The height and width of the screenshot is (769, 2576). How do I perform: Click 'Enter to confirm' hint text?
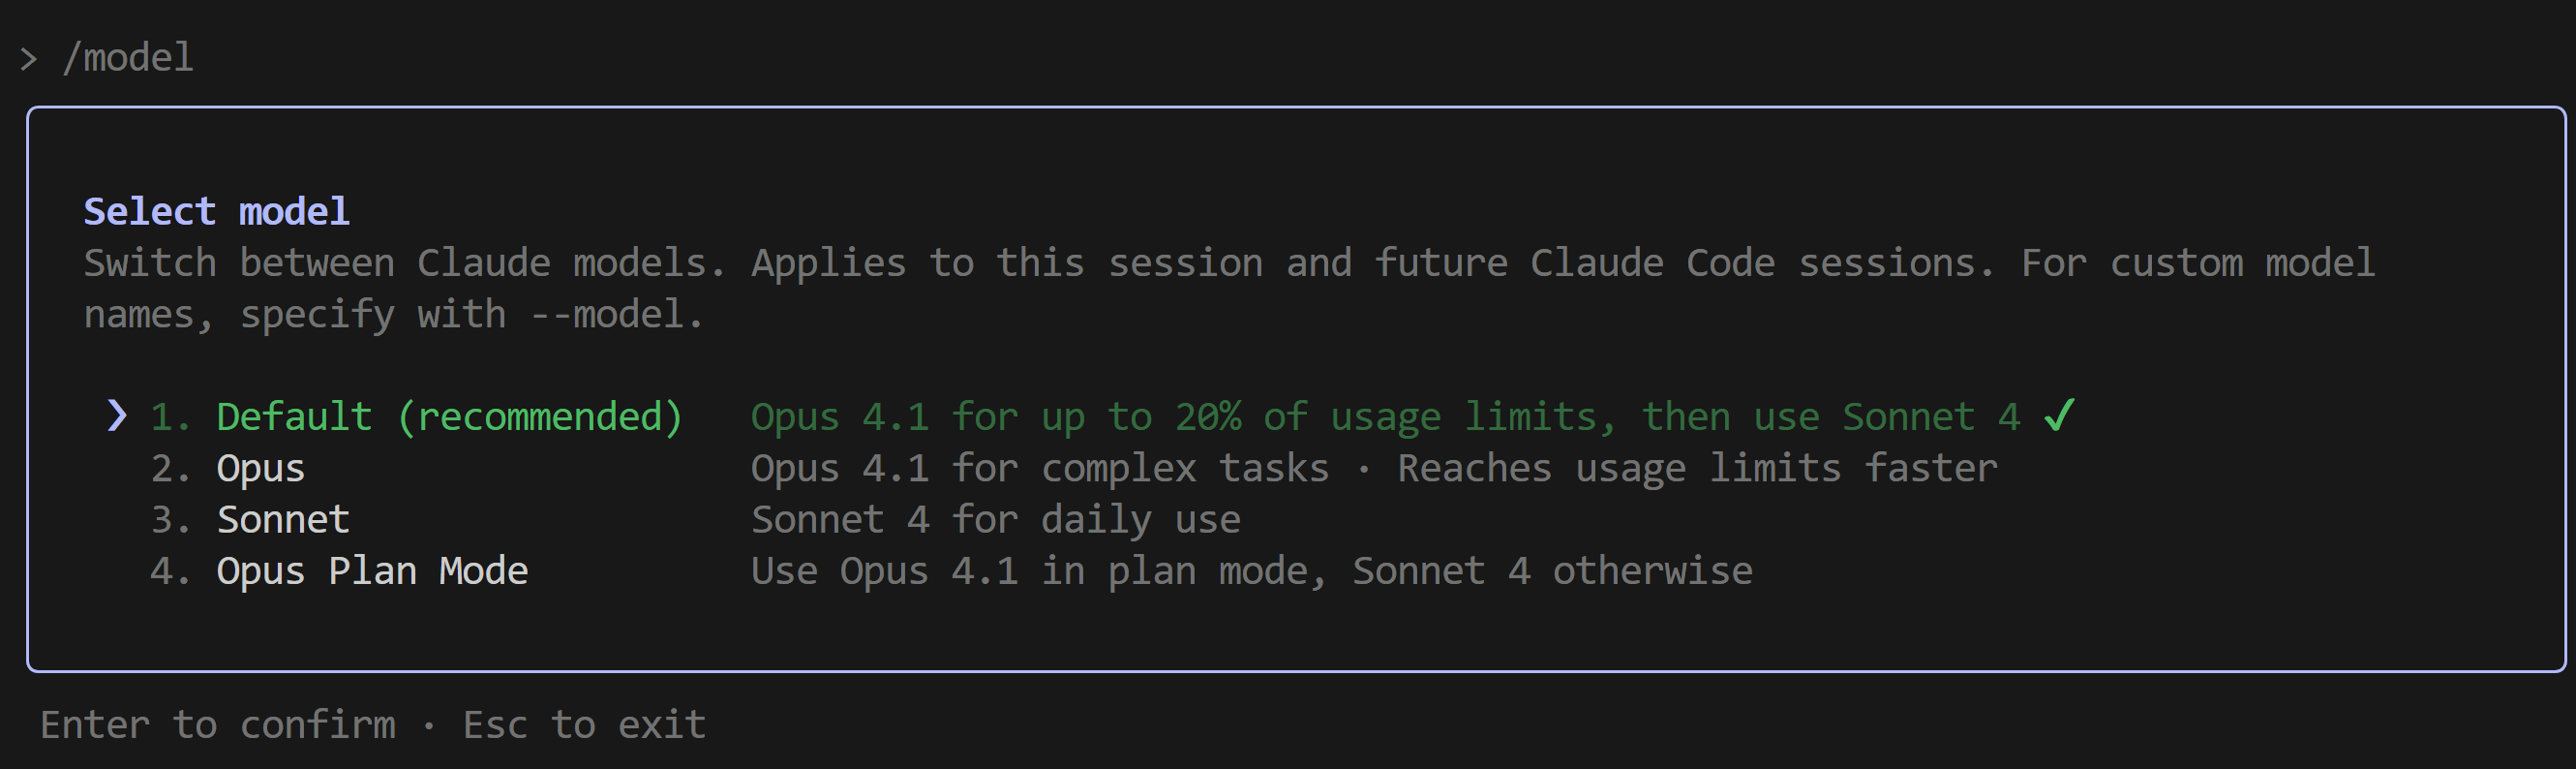[x=217, y=724]
